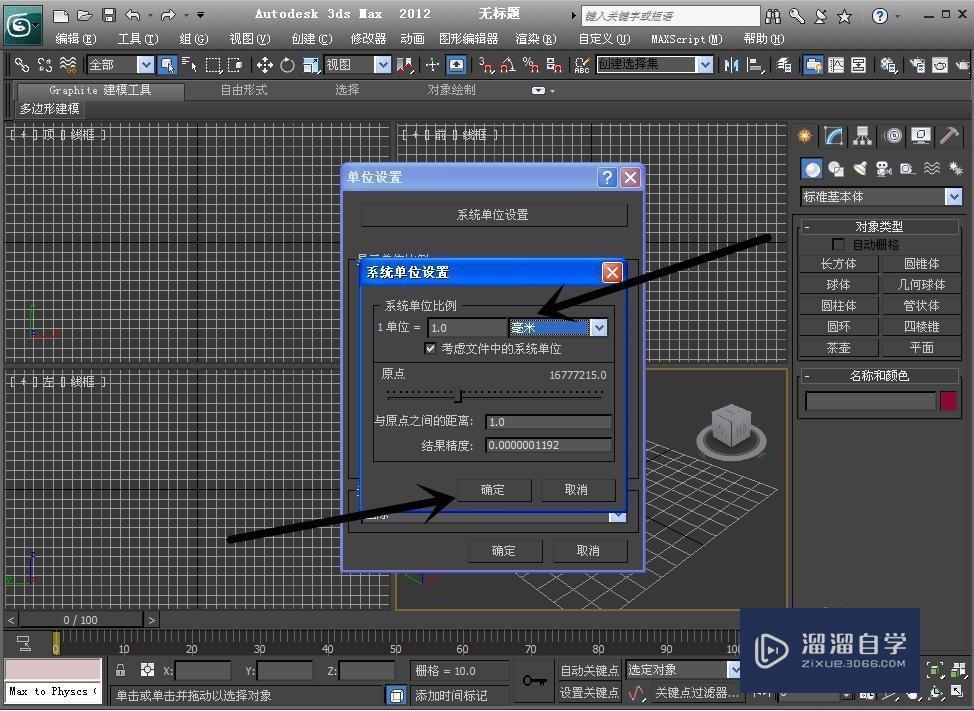Image resolution: width=974 pixels, height=711 pixels.
Task: Open the object color swatch
Action: (x=947, y=400)
